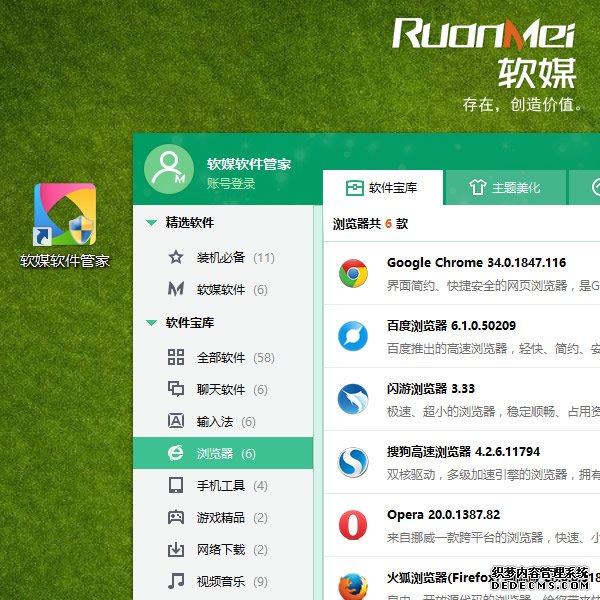Switch to the 软件宝库 tab
The image size is (600, 600).
click(383, 188)
